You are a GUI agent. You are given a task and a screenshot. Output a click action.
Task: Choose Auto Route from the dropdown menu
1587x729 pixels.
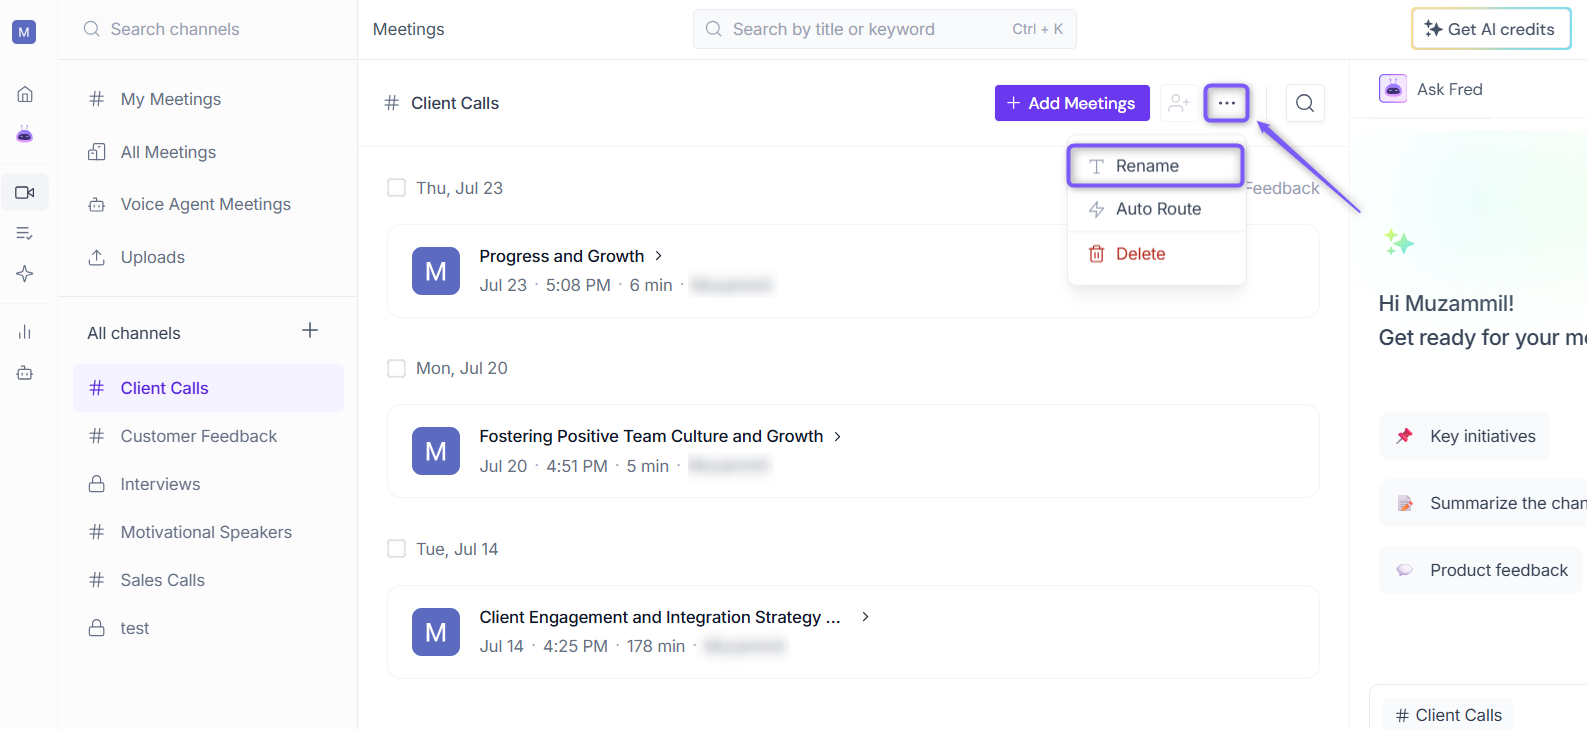point(1156,209)
